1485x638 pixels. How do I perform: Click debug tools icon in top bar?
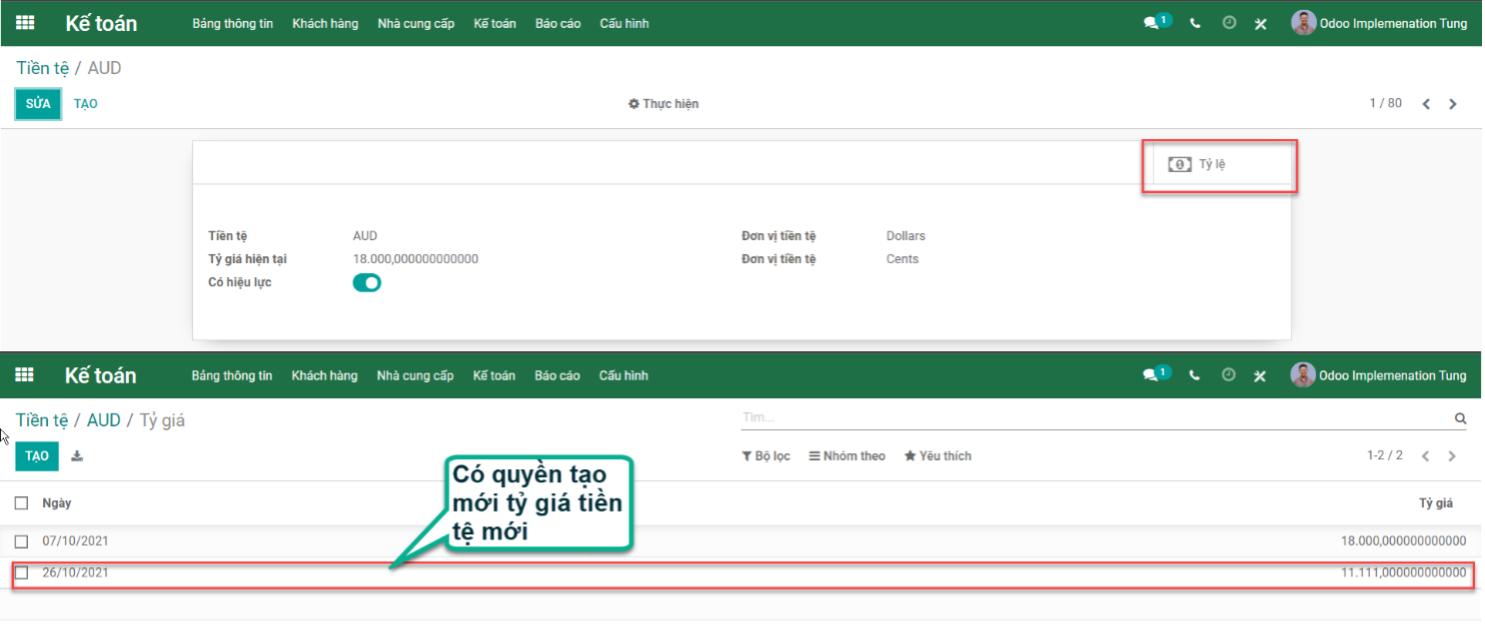point(1261,23)
